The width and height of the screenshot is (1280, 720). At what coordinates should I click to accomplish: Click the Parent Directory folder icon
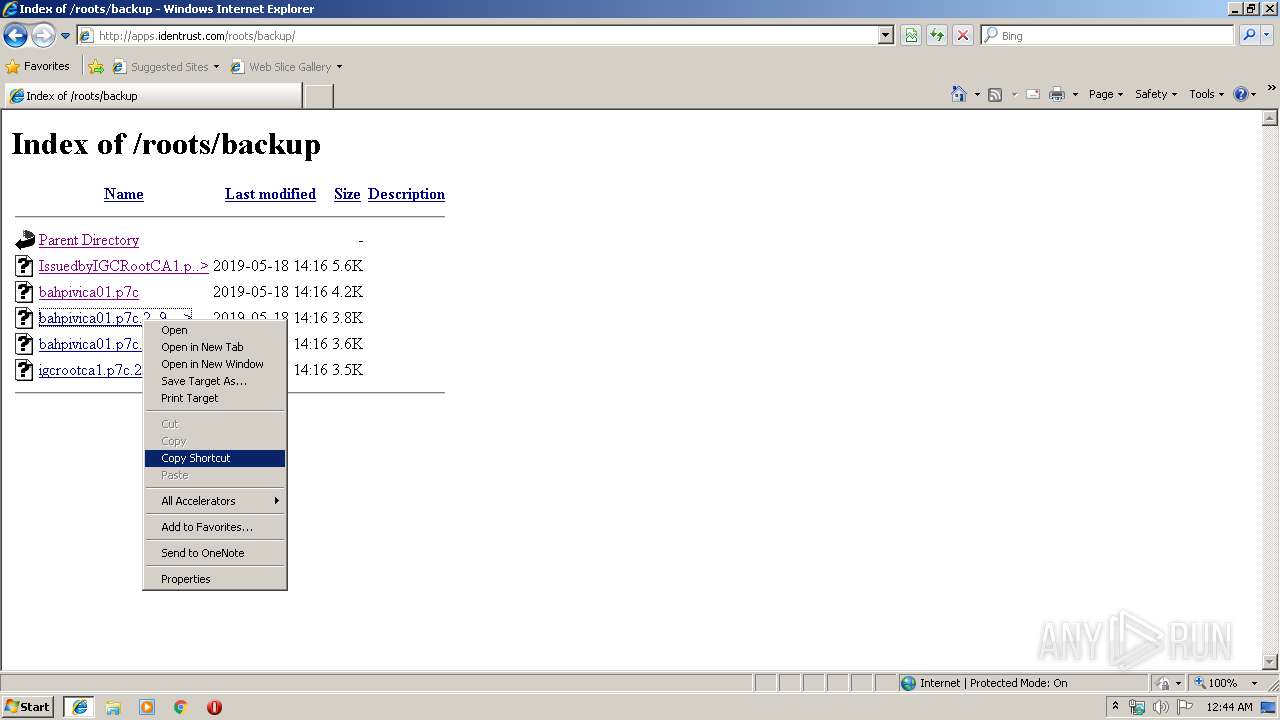[x=25, y=240]
